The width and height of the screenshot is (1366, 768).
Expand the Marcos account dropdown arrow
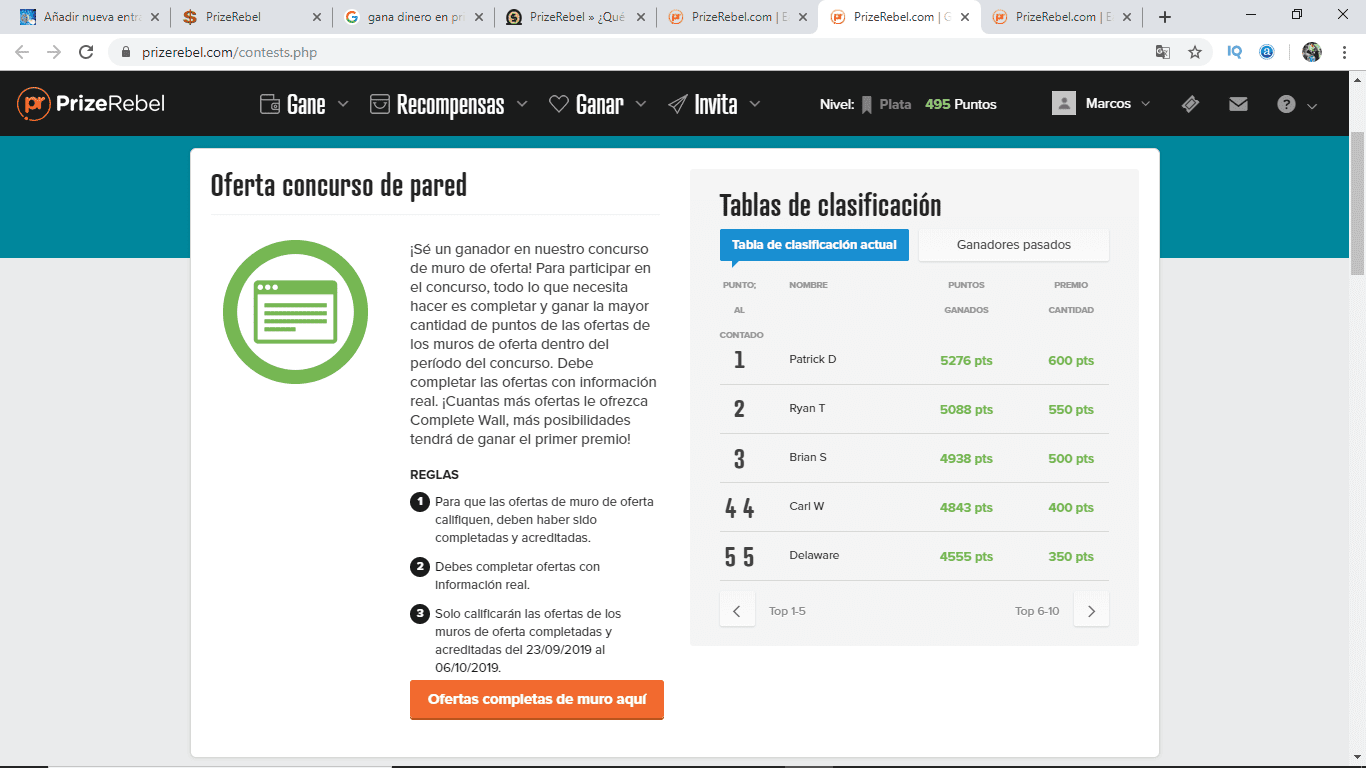tap(1146, 104)
